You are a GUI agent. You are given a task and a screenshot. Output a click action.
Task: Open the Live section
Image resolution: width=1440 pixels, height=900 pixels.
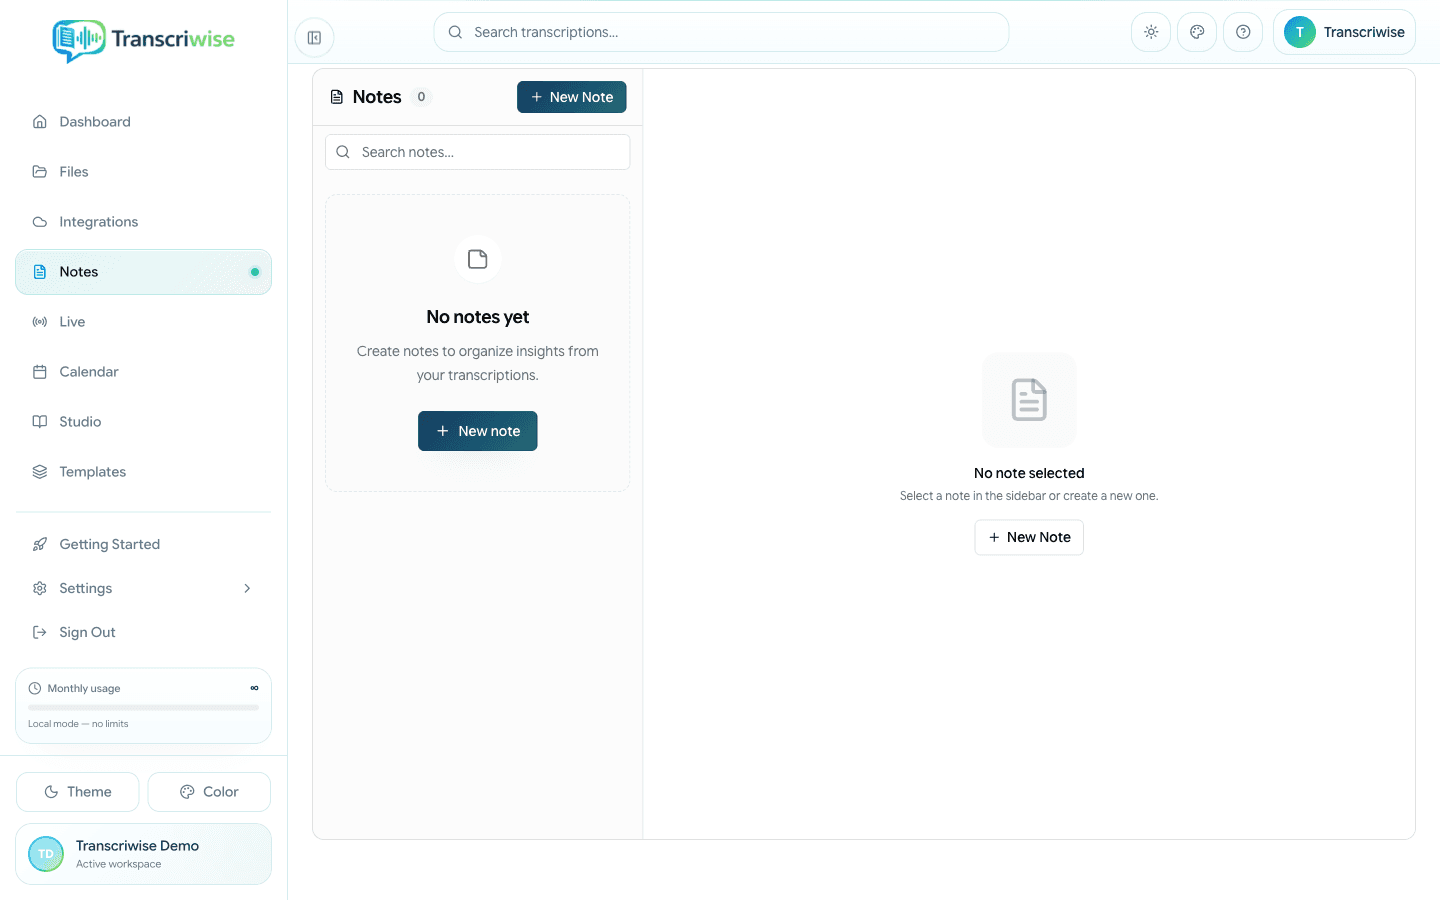coord(143,322)
